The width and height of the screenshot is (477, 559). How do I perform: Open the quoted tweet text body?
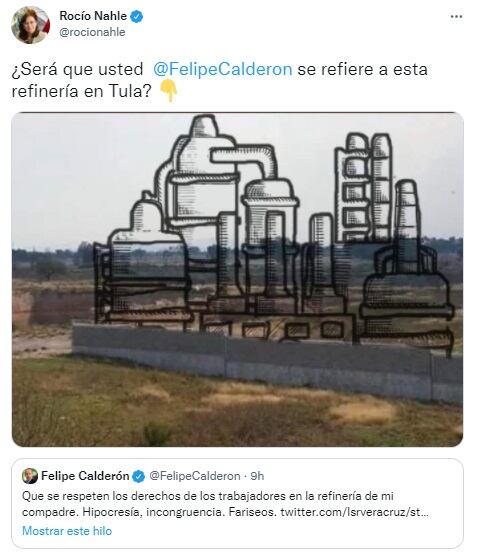tap(225, 504)
